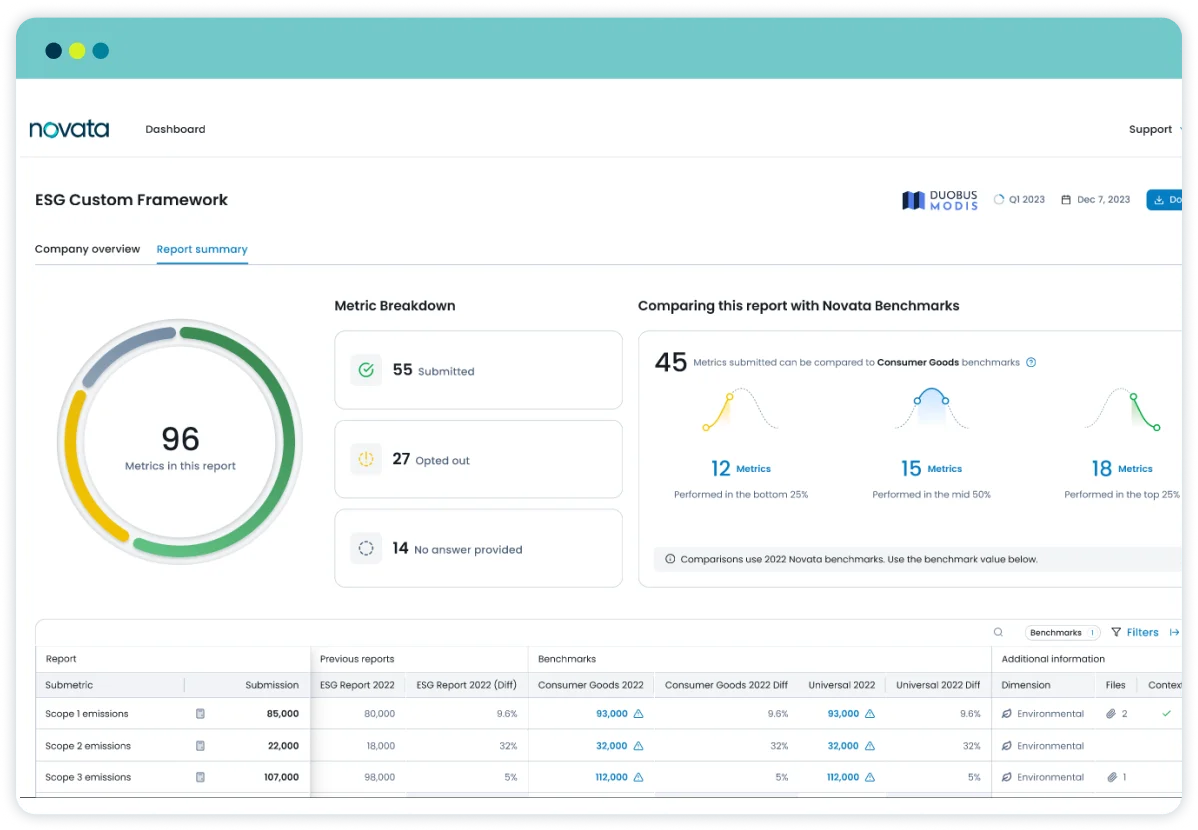The image size is (1198, 830).
Task: Click the Universal 2022 column header
Action: (842, 685)
